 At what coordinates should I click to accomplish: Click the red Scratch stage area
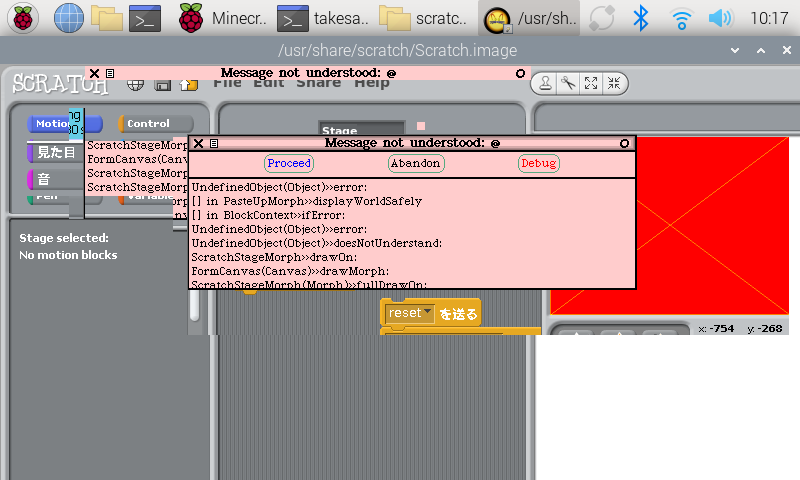pos(669,225)
